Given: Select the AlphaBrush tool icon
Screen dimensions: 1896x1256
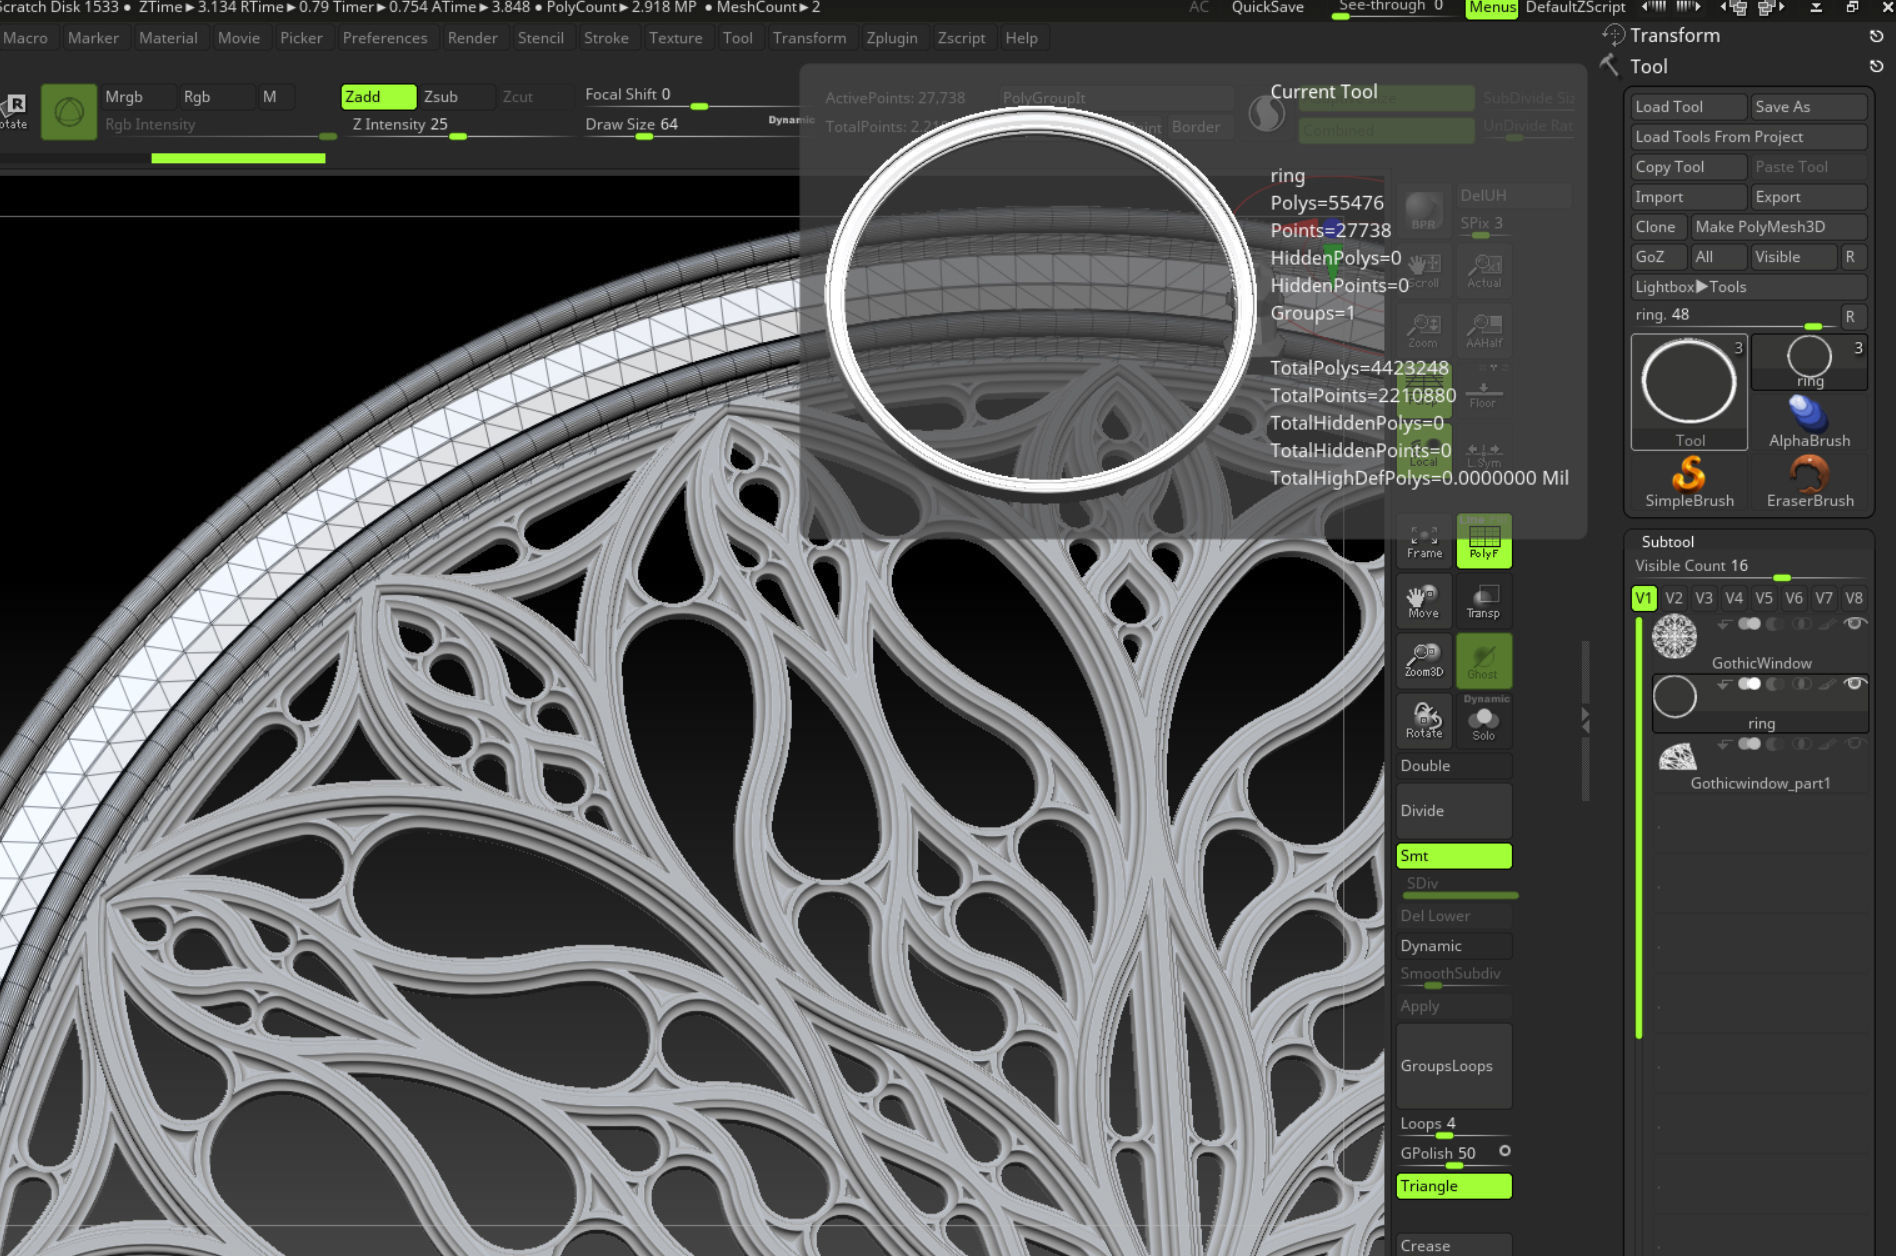Looking at the screenshot, I should pyautogui.click(x=1809, y=421).
